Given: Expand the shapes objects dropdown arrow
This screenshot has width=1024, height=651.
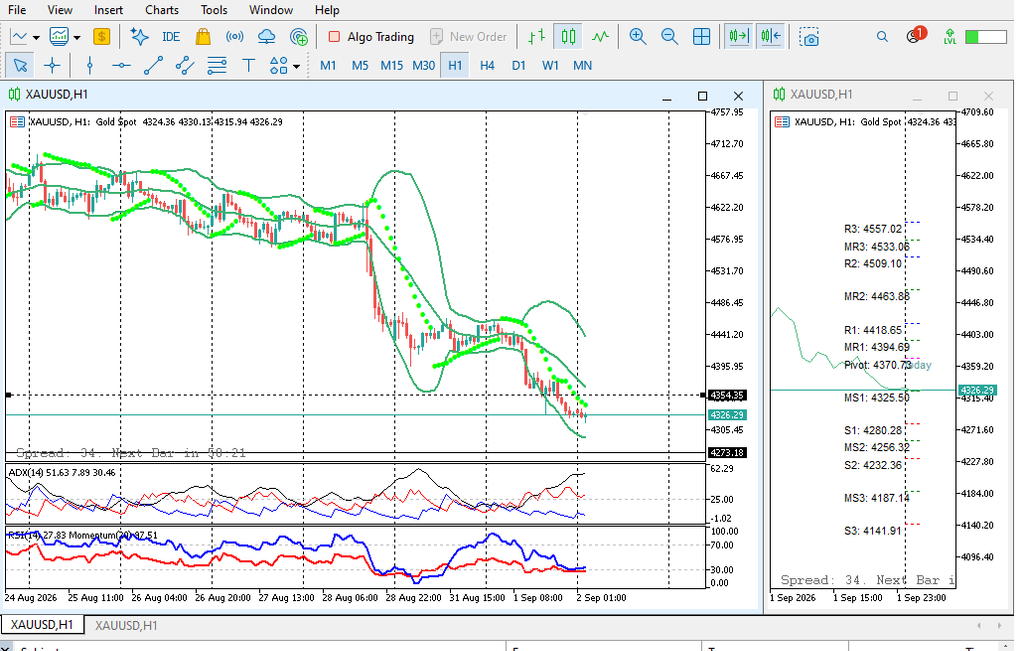Looking at the screenshot, I should click(x=296, y=66).
